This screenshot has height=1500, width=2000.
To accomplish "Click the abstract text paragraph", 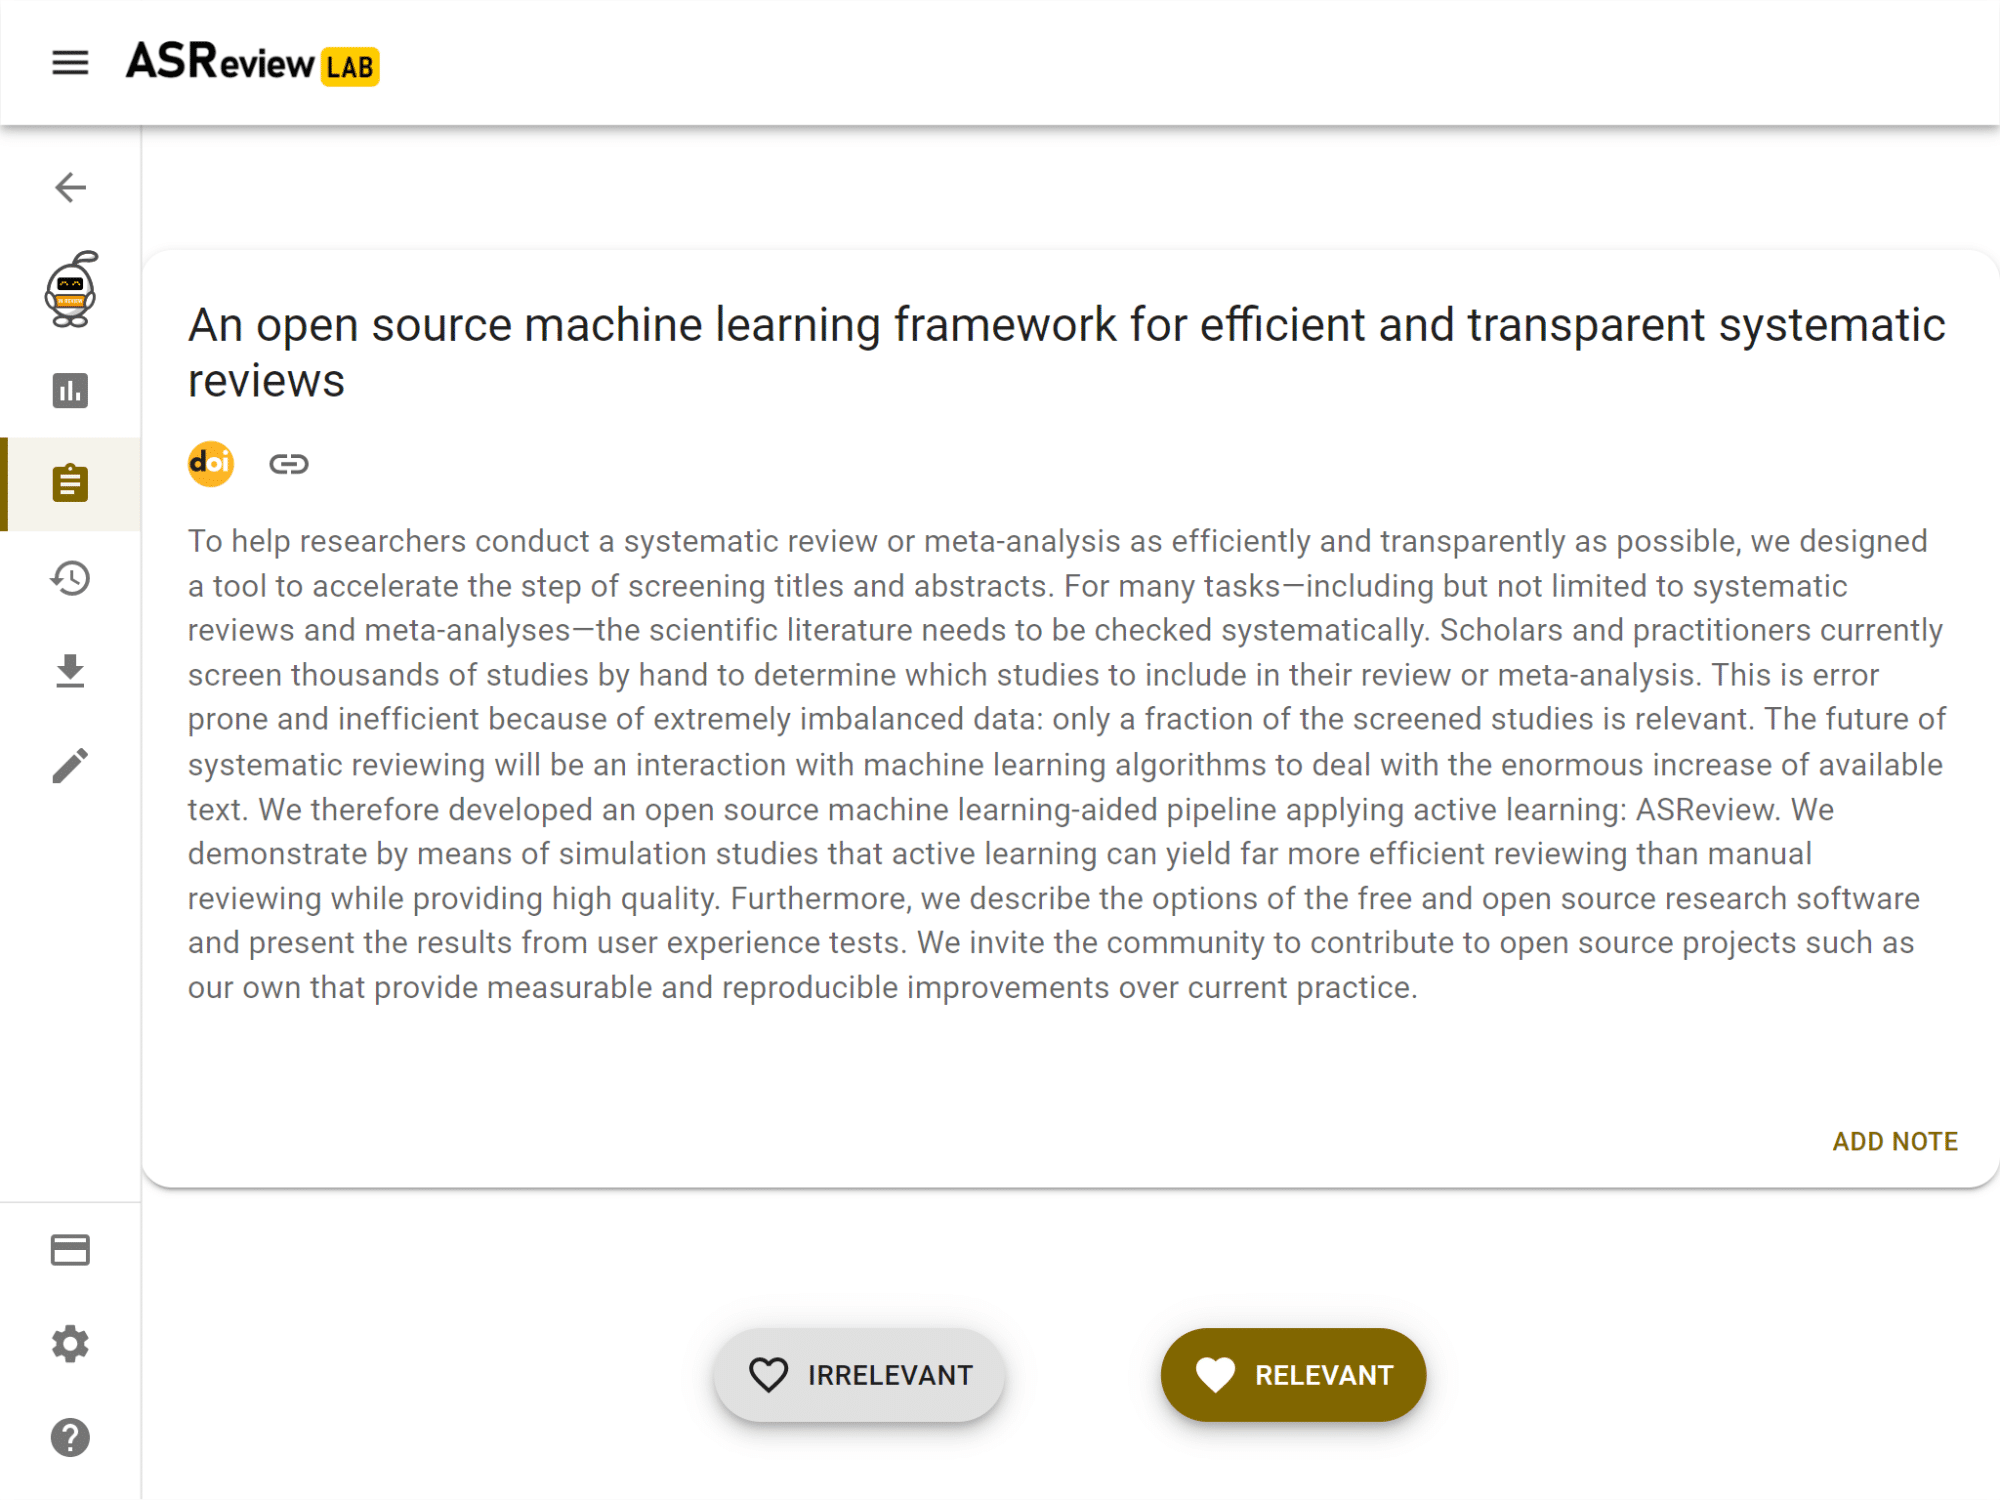I will [1066, 764].
